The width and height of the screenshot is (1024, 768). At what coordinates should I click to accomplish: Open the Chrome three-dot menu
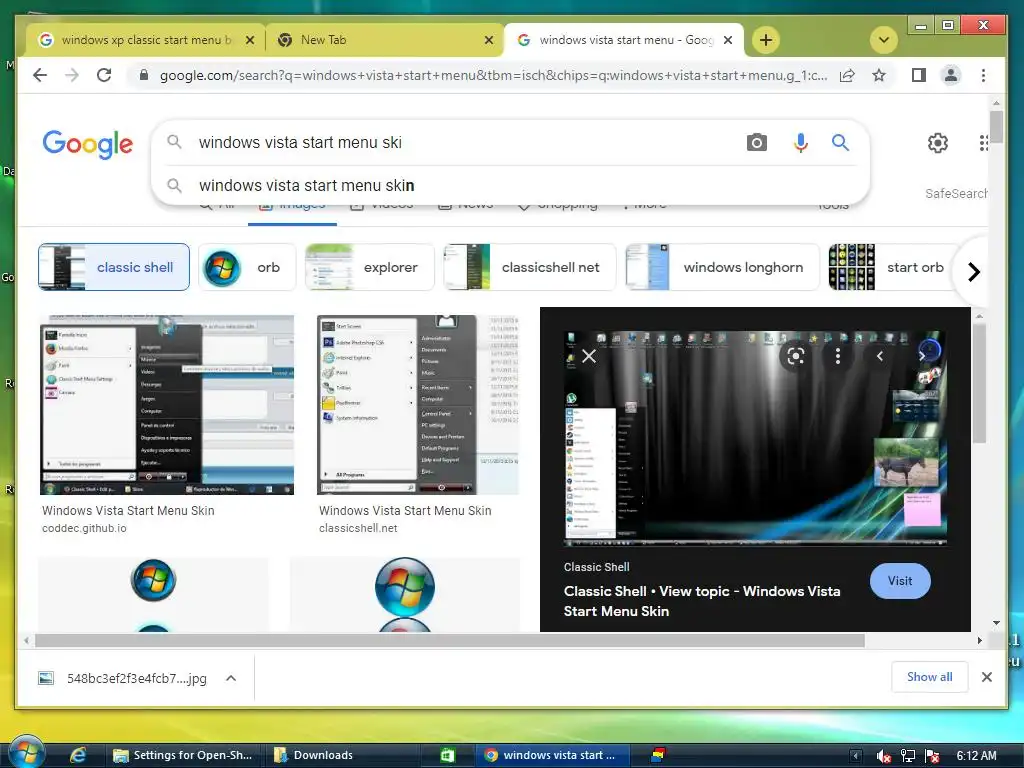[x=983, y=75]
